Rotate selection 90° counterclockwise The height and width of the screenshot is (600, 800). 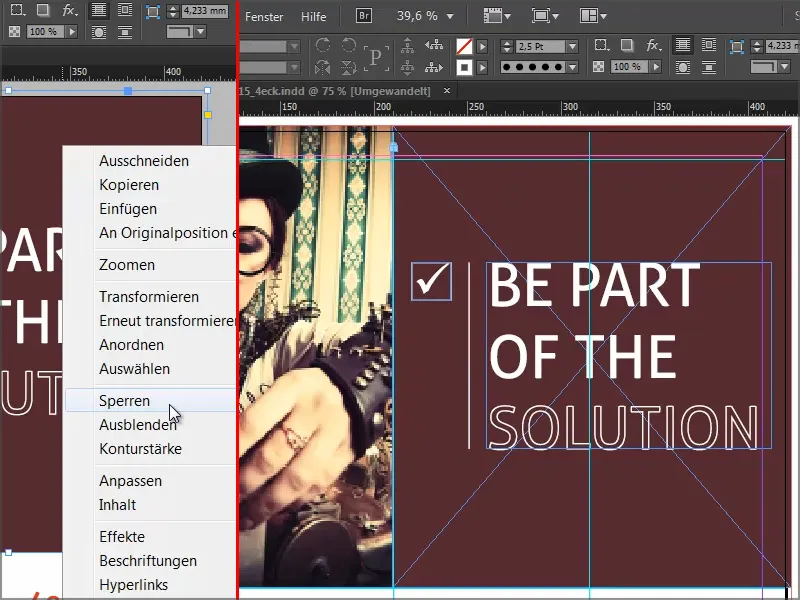pyautogui.click(x=348, y=45)
